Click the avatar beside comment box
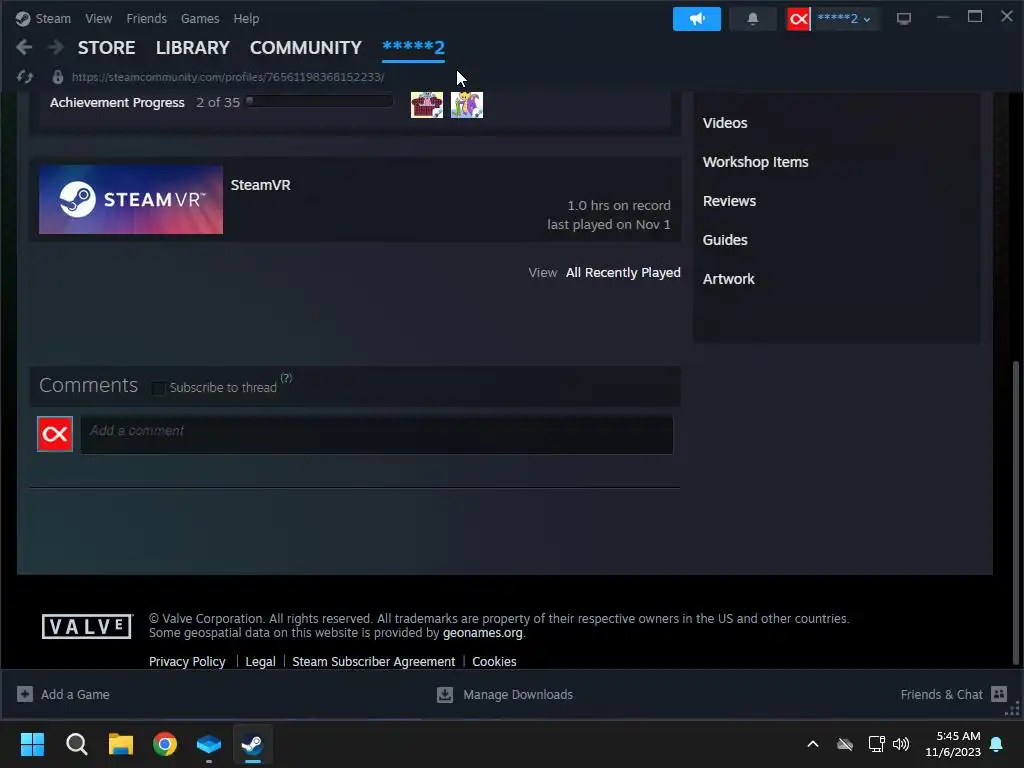Screen dimensions: 1024x768 [55, 434]
